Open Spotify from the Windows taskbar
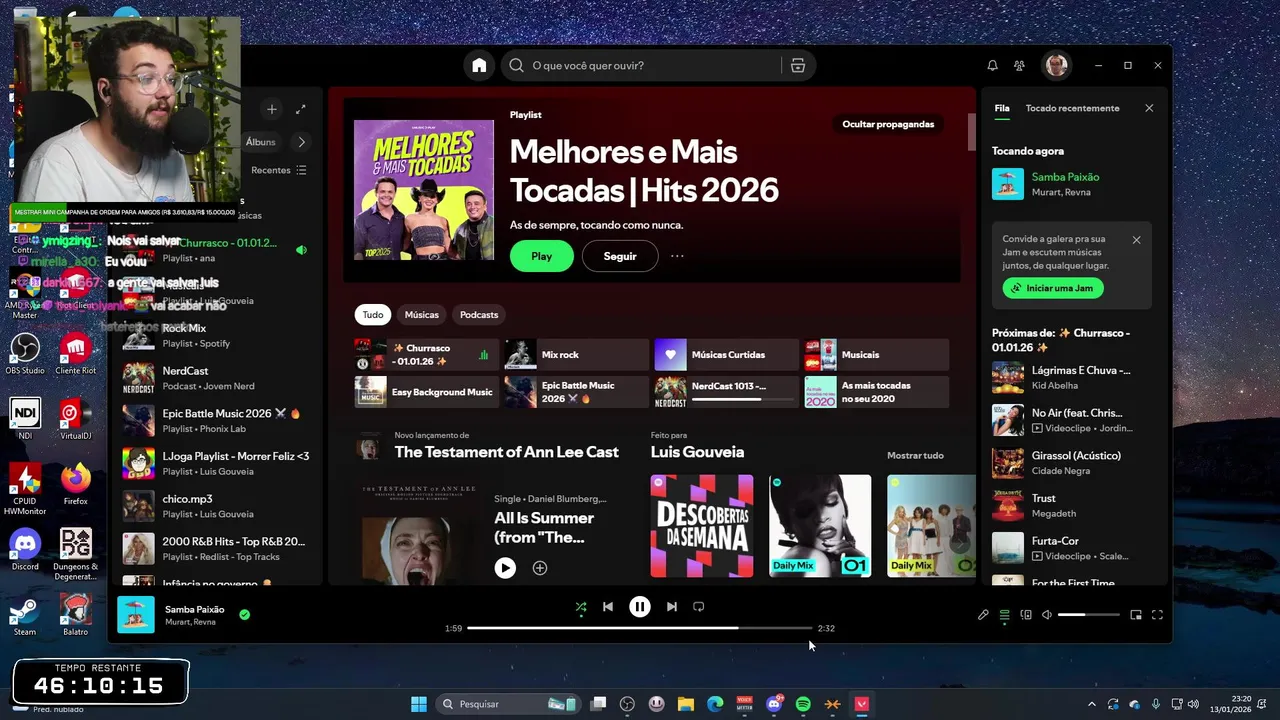Viewport: 1280px width, 720px height. pos(803,704)
